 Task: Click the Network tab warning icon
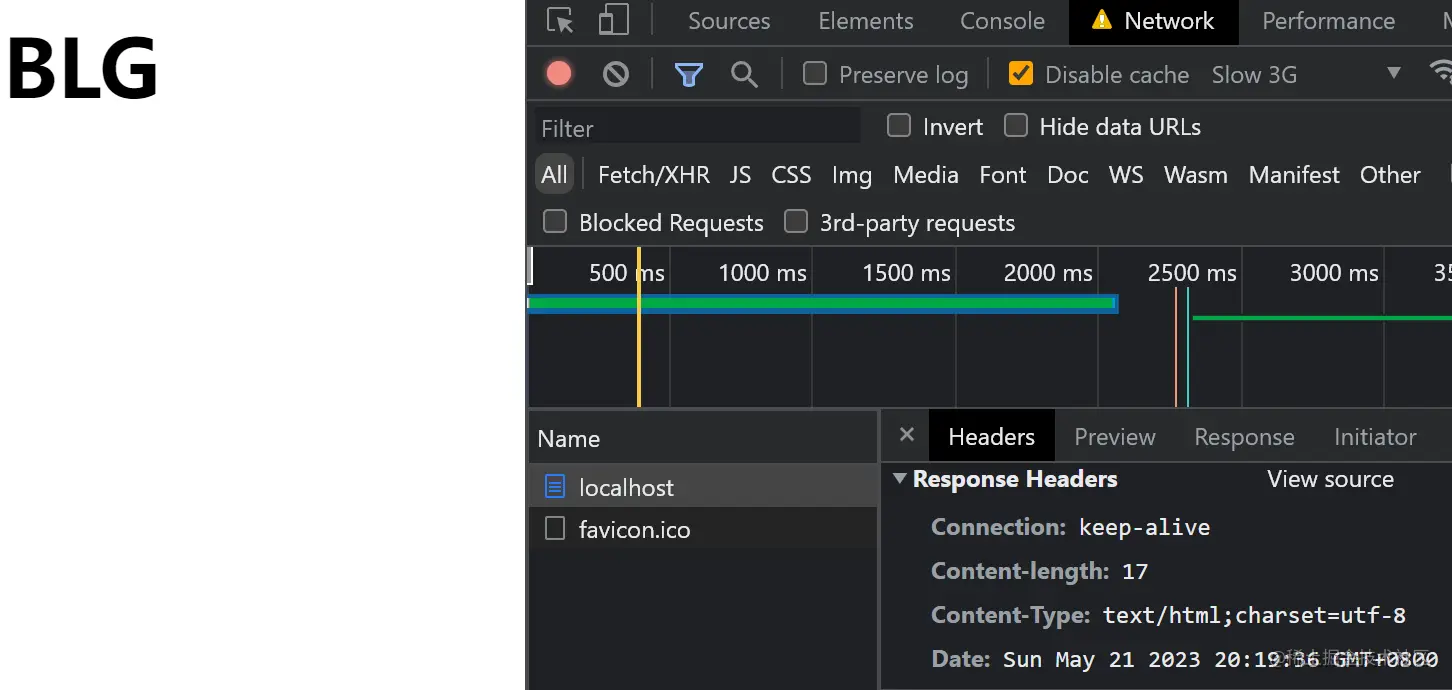tap(1101, 20)
